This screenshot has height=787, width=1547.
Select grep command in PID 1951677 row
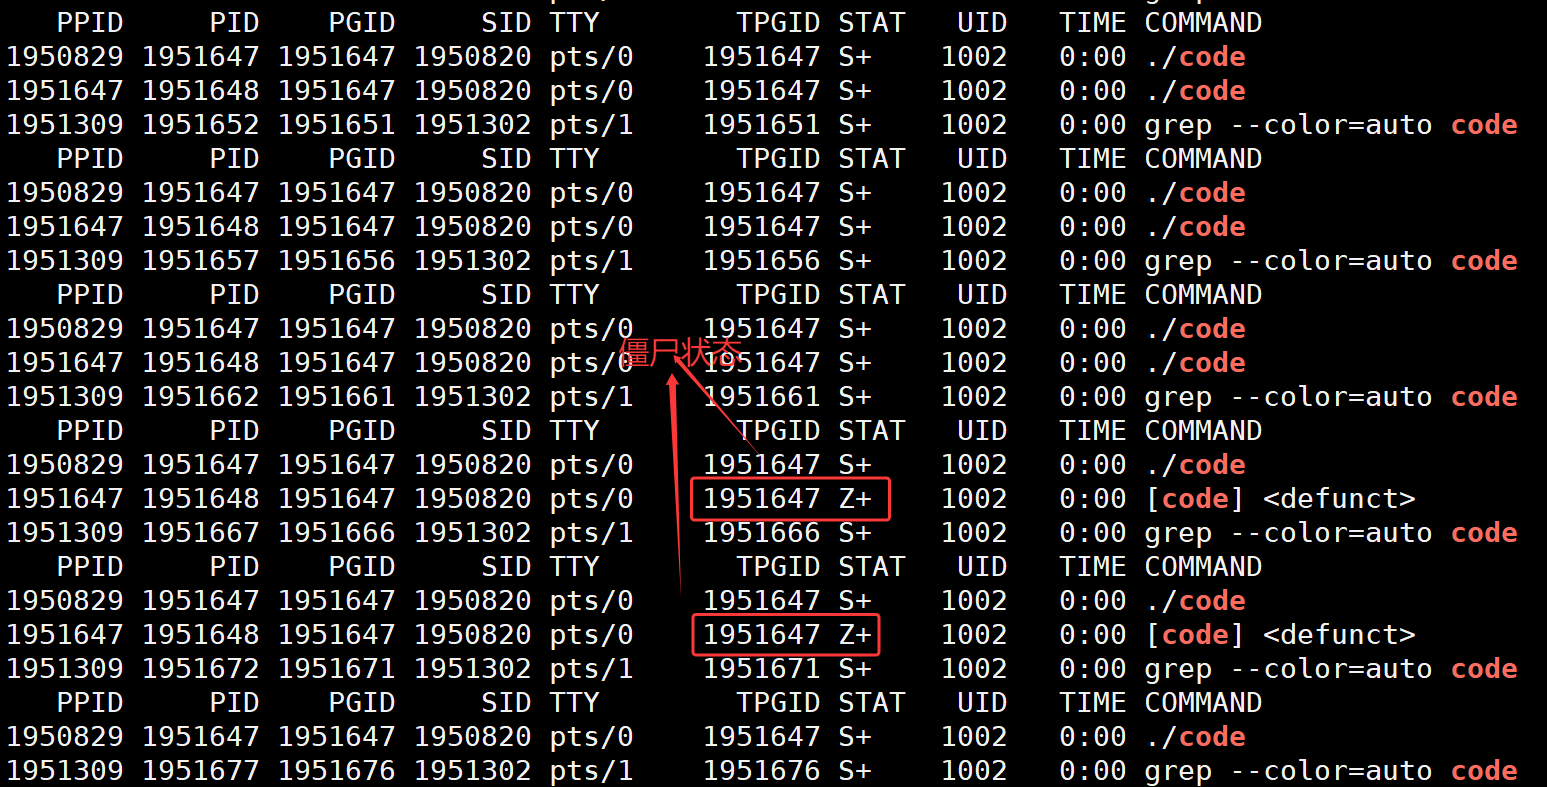(x=1331, y=771)
